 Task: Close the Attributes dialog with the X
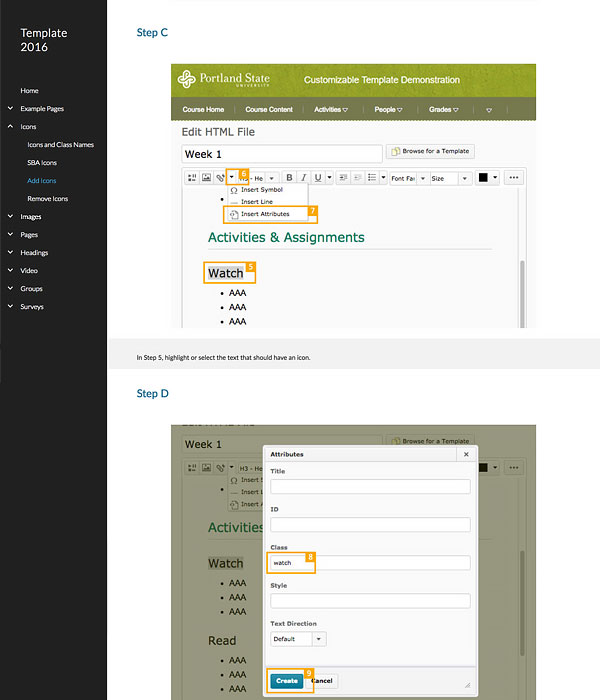[x=466, y=454]
